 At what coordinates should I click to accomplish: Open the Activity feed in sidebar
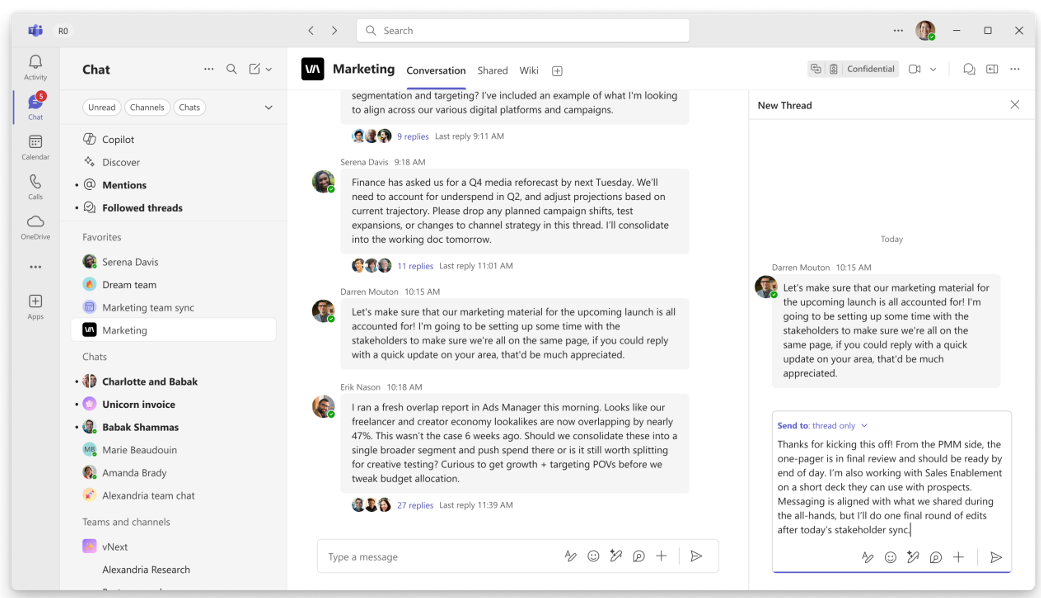[x=35, y=68]
